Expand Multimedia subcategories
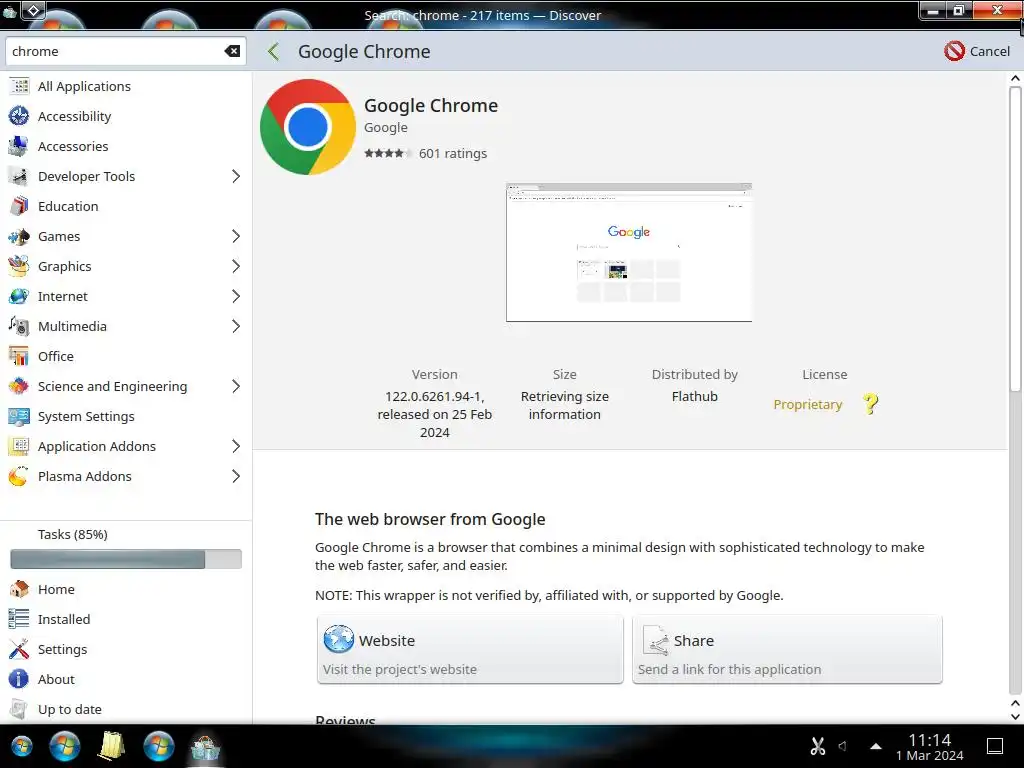Screen dimensions: 1024x768 (236, 327)
